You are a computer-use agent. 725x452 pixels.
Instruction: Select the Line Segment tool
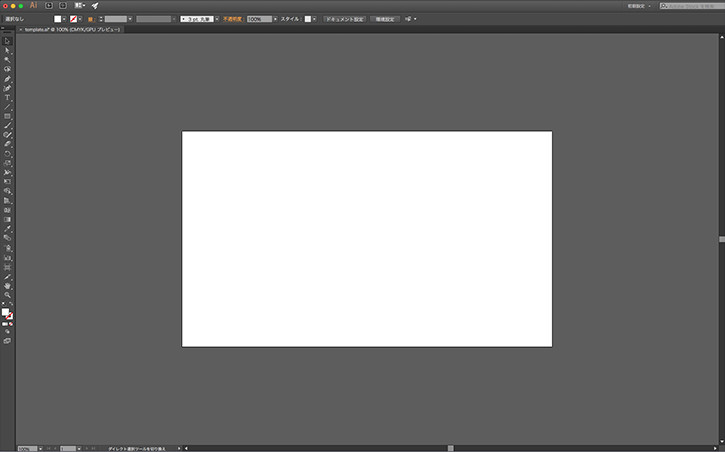(x=7, y=107)
